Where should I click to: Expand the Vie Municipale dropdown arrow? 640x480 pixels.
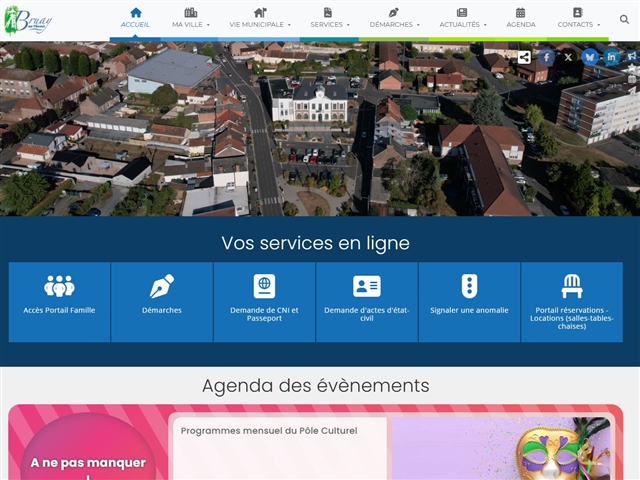pyautogui.click(x=289, y=25)
